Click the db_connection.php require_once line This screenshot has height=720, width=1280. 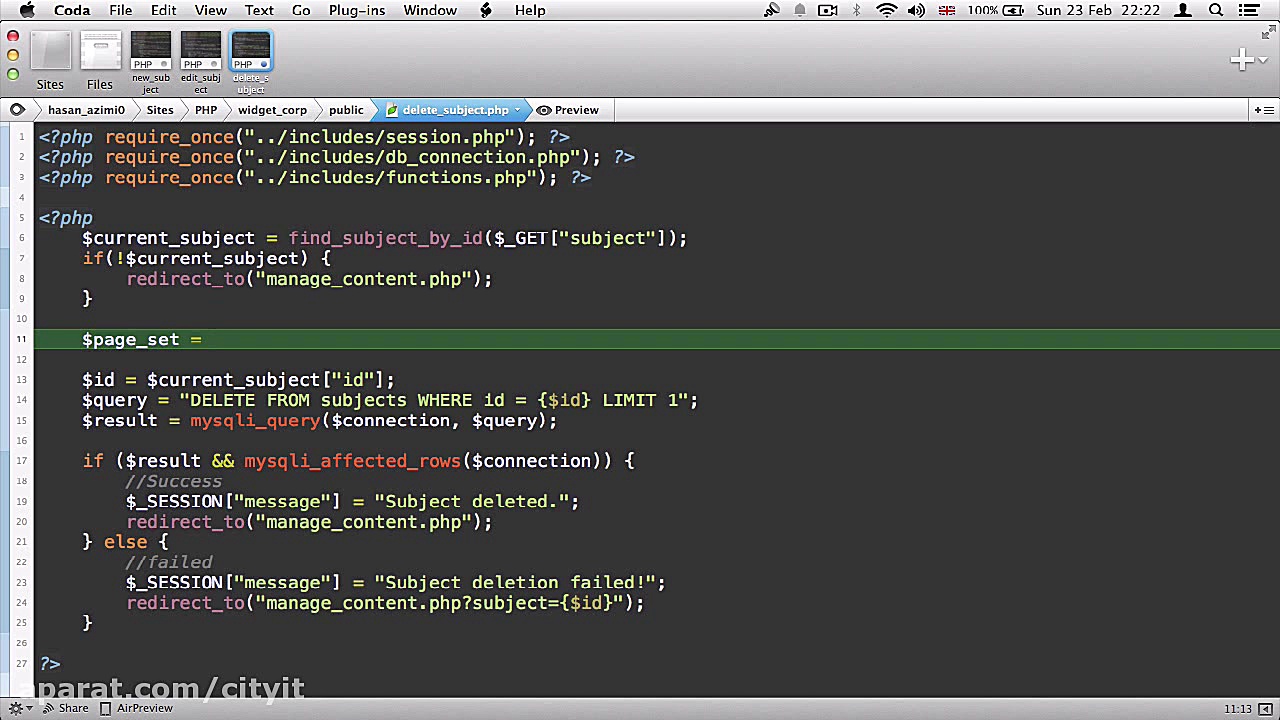tap(337, 157)
